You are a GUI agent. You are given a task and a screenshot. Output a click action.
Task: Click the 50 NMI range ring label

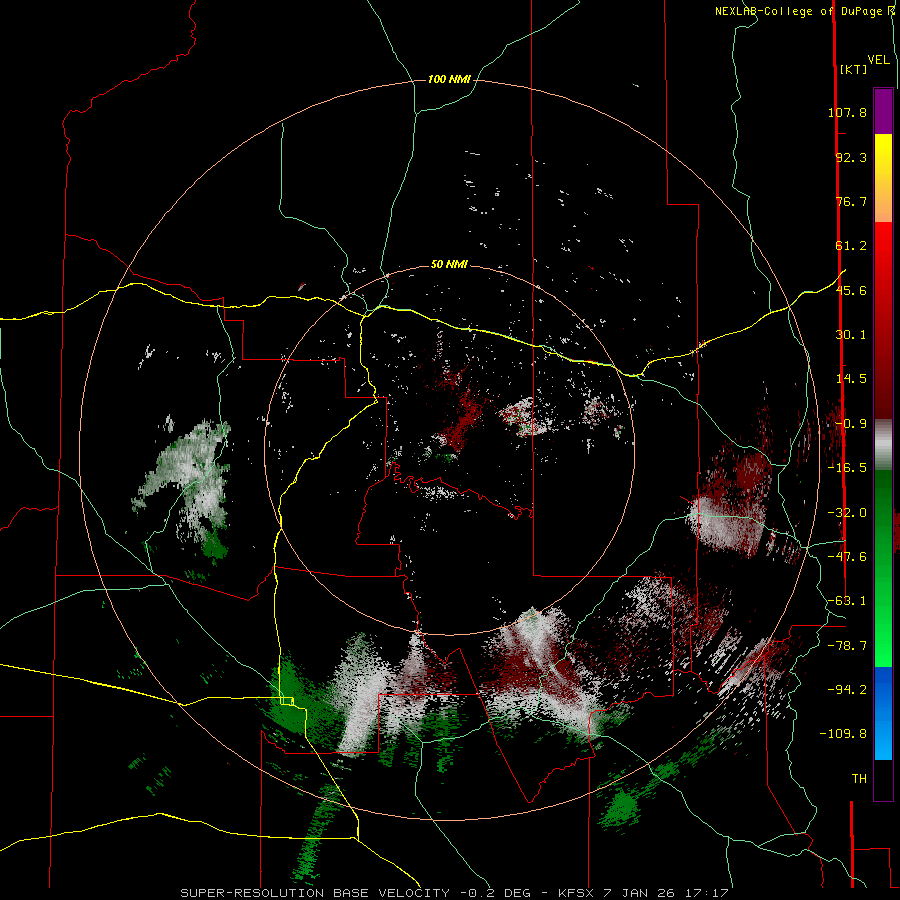pyautogui.click(x=449, y=265)
